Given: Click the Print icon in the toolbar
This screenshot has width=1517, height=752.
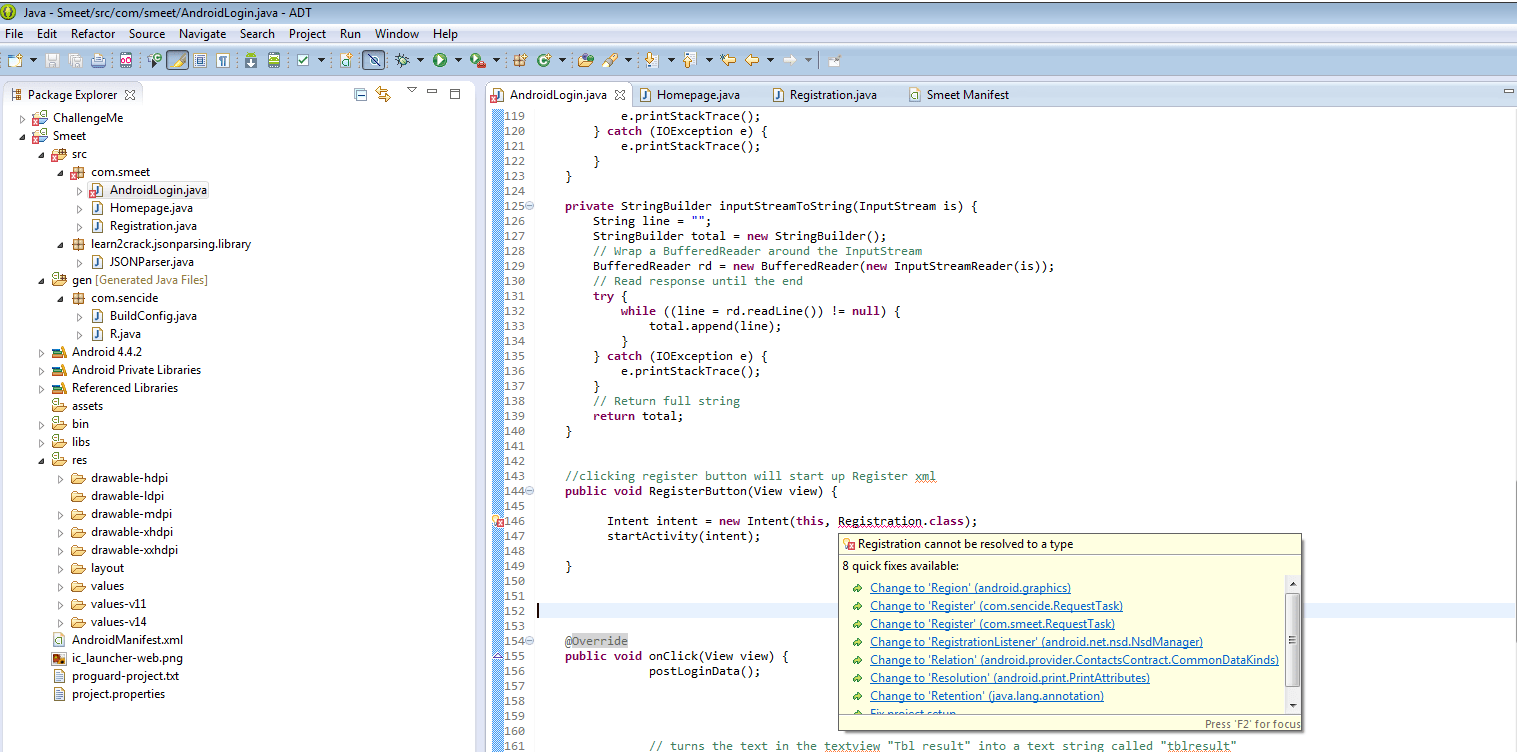Looking at the screenshot, I should point(98,61).
